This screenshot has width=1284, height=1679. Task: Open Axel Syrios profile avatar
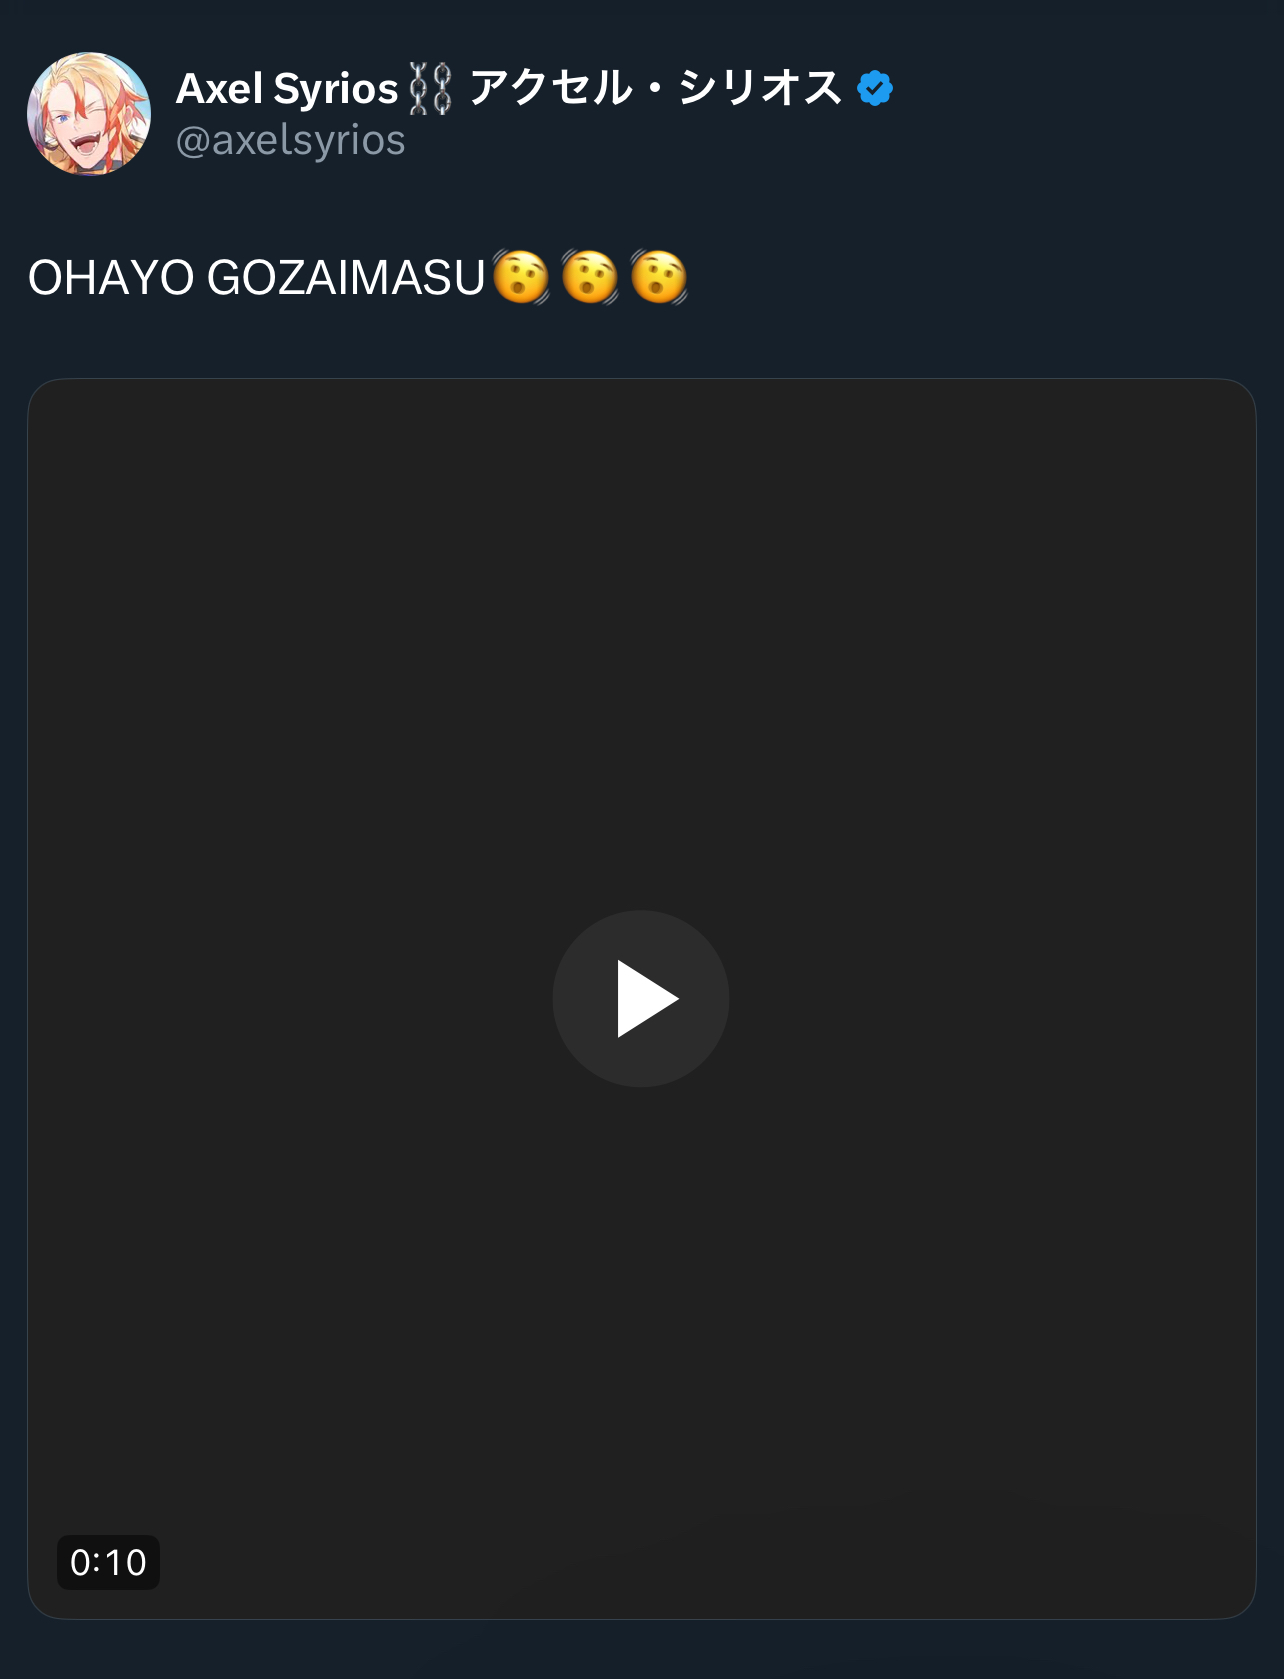point(89,114)
